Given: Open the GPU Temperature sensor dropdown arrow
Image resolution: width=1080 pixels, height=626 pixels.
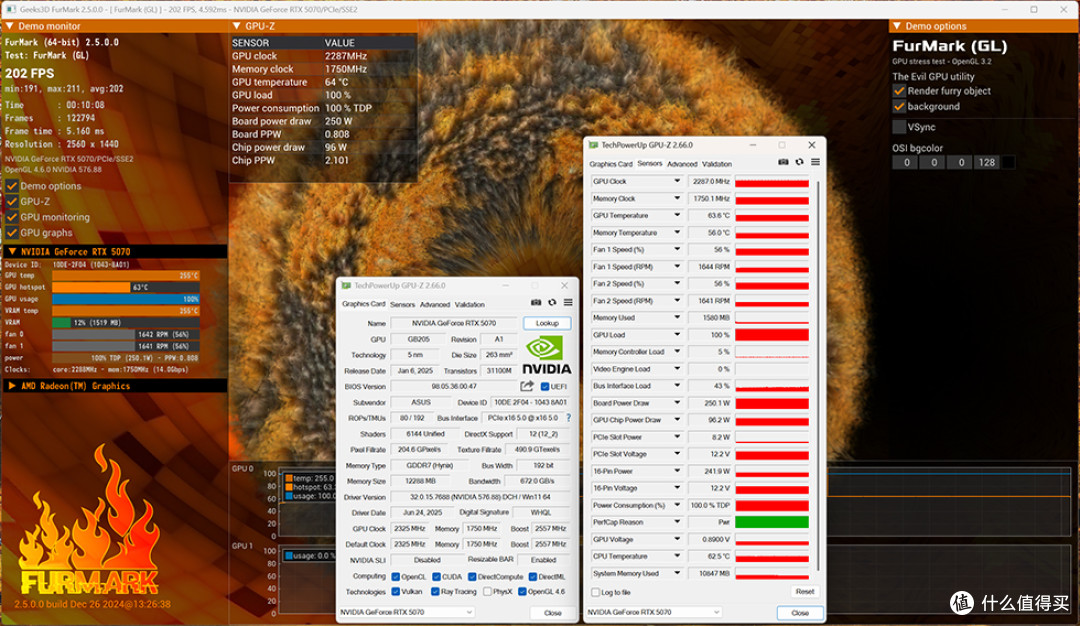Looking at the screenshot, I should (x=677, y=215).
